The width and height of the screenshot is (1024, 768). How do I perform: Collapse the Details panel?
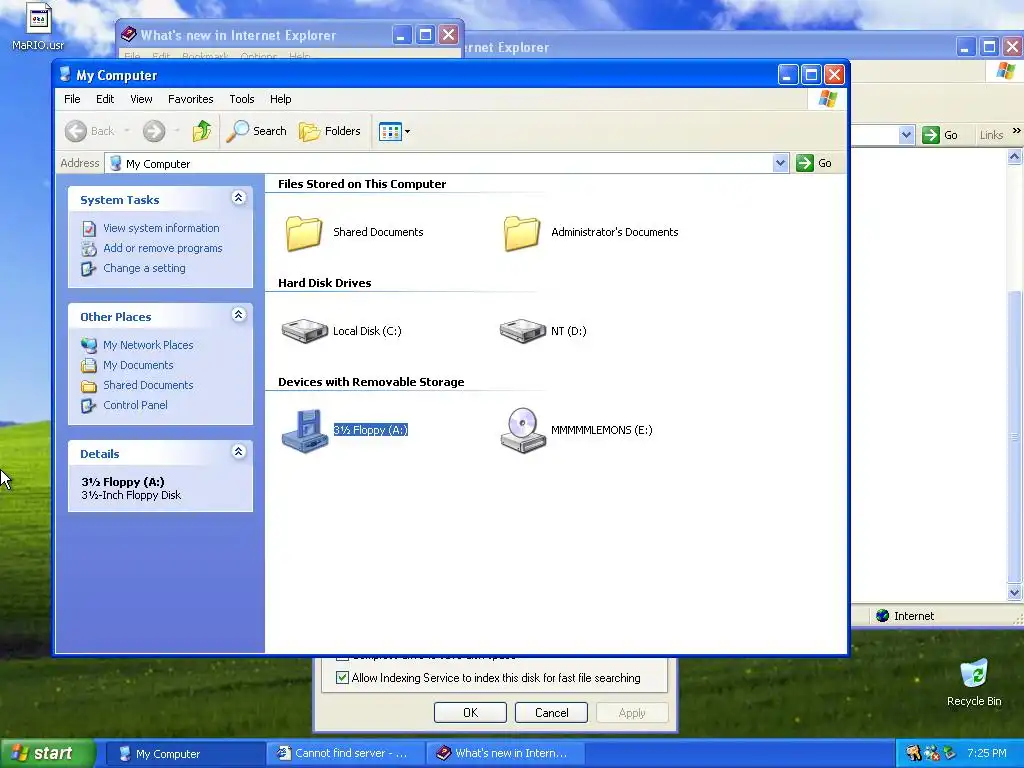(238, 452)
